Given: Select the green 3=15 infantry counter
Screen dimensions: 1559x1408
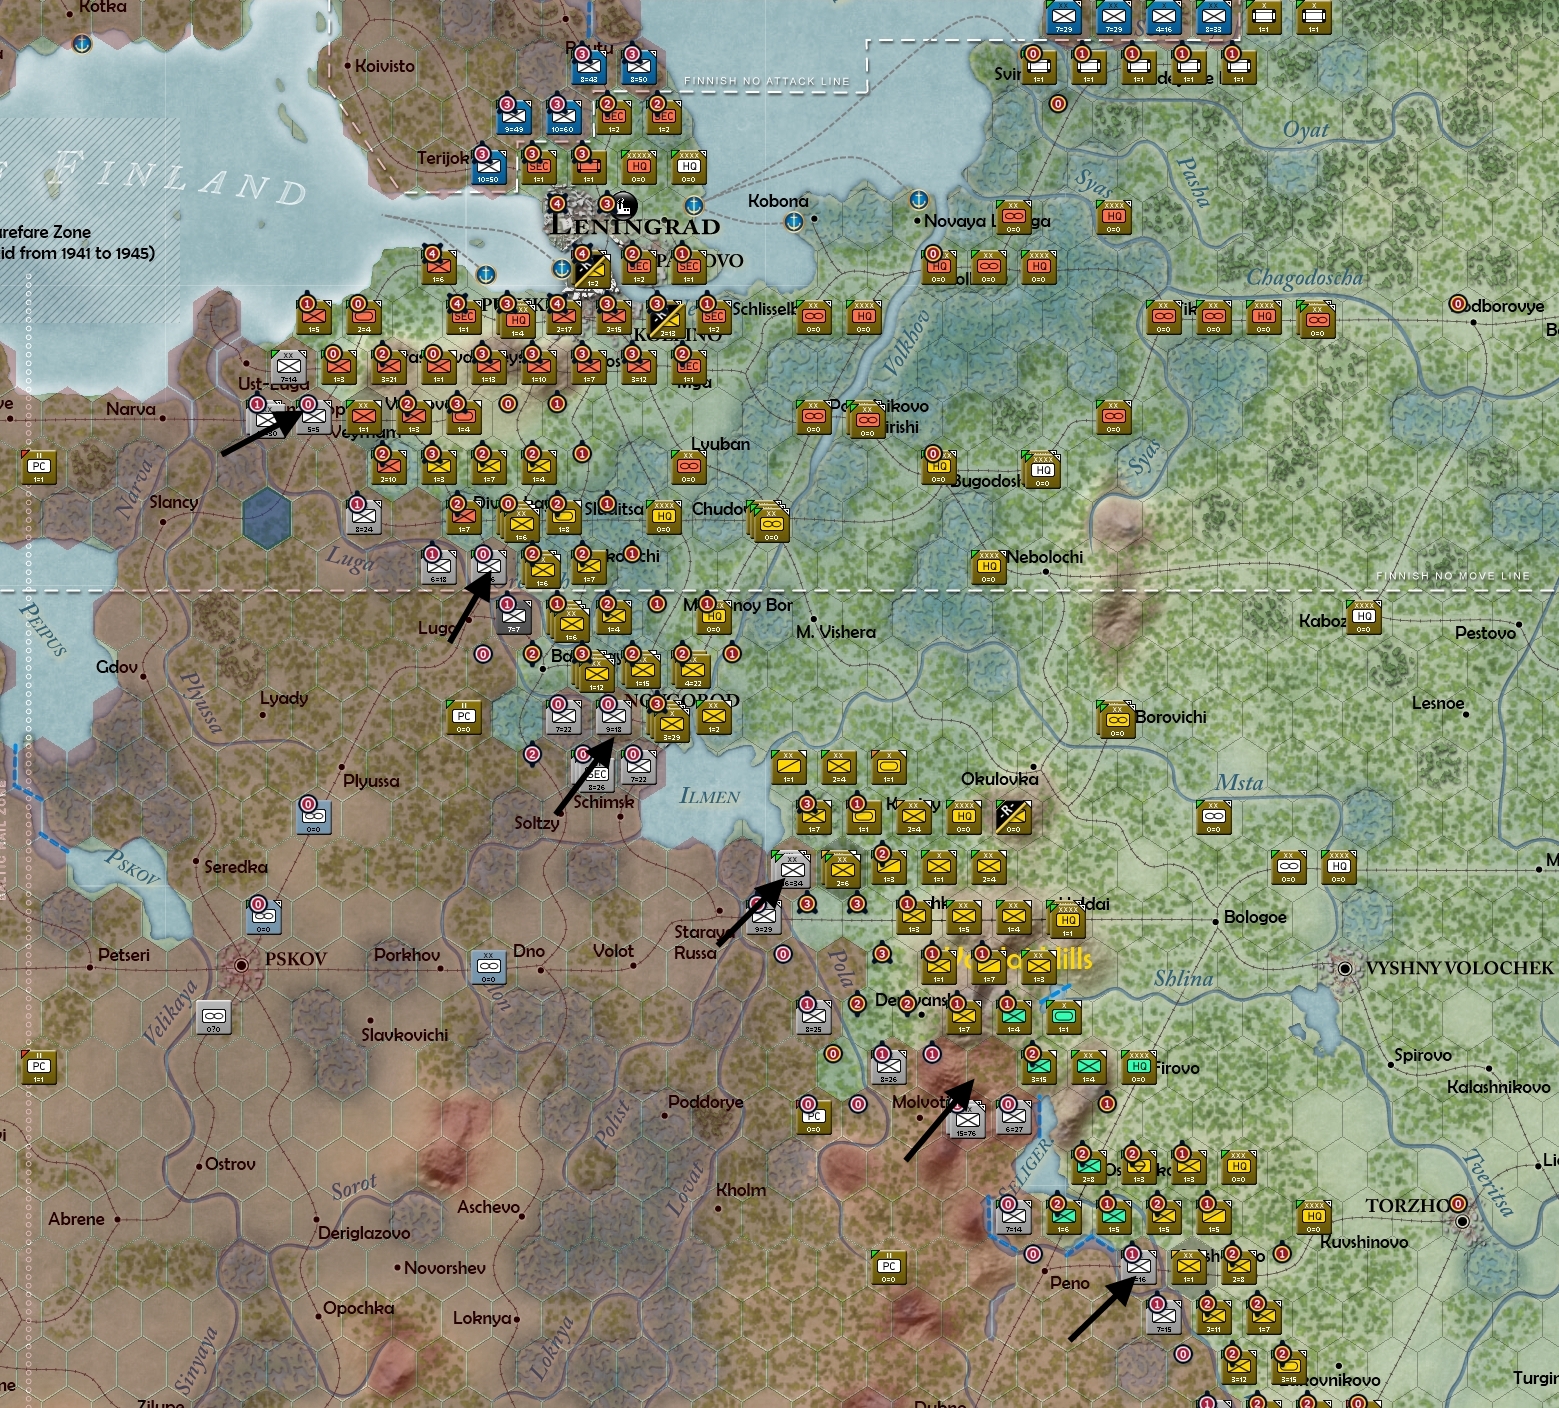Looking at the screenshot, I should pos(1038,1067).
